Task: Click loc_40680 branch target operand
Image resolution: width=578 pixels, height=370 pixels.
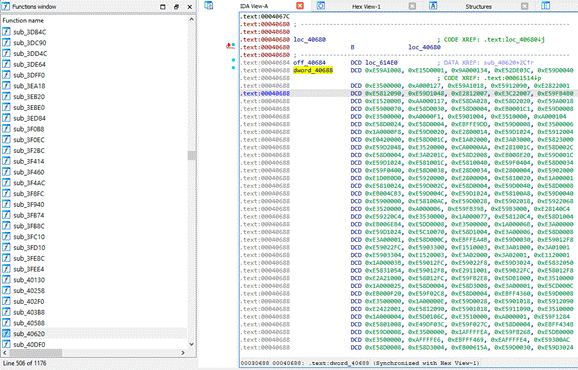Action: coord(424,47)
